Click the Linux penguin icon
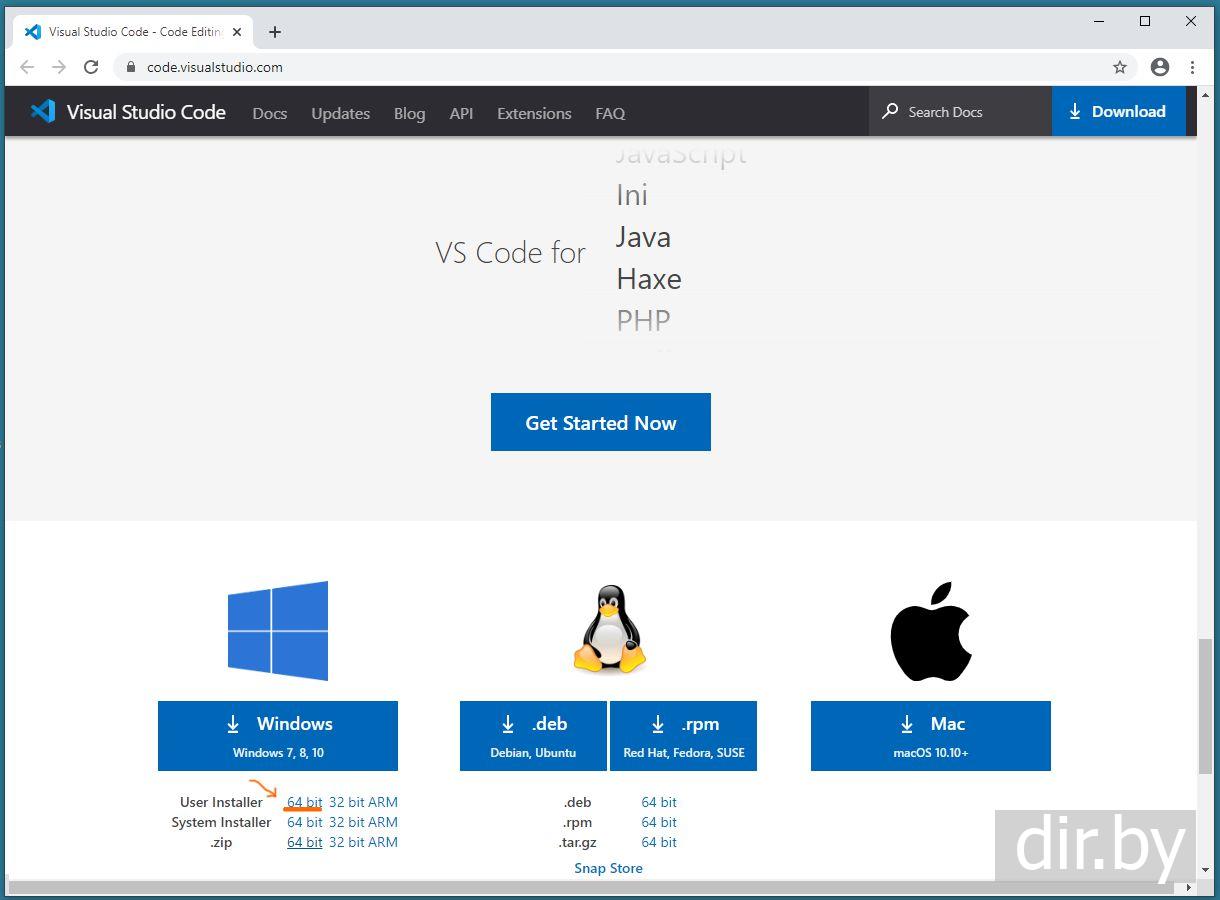 [x=609, y=630]
